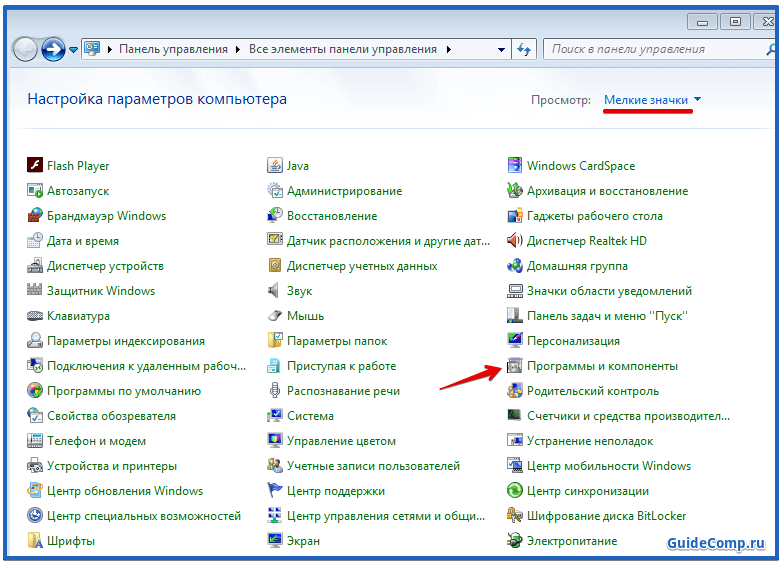Click the Java coffee cup icon
The width and height of the screenshot is (784, 564).
[x=274, y=165]
